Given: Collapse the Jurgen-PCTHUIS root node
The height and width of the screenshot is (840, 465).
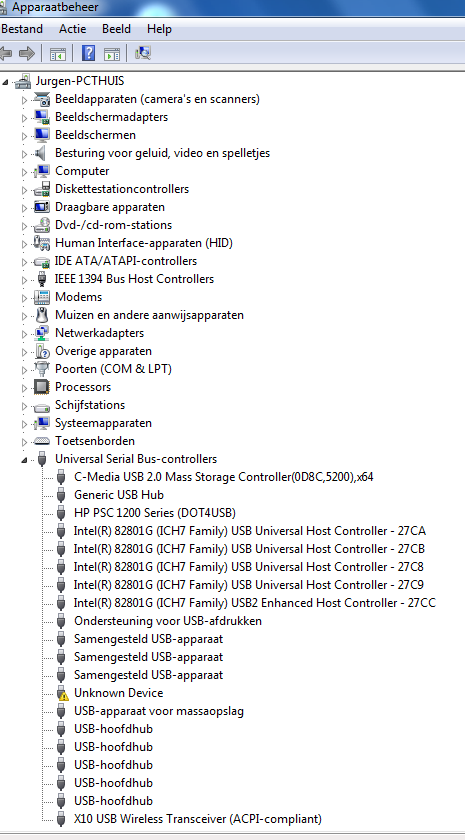Looking at the screenshot, I should click(5, 82).
